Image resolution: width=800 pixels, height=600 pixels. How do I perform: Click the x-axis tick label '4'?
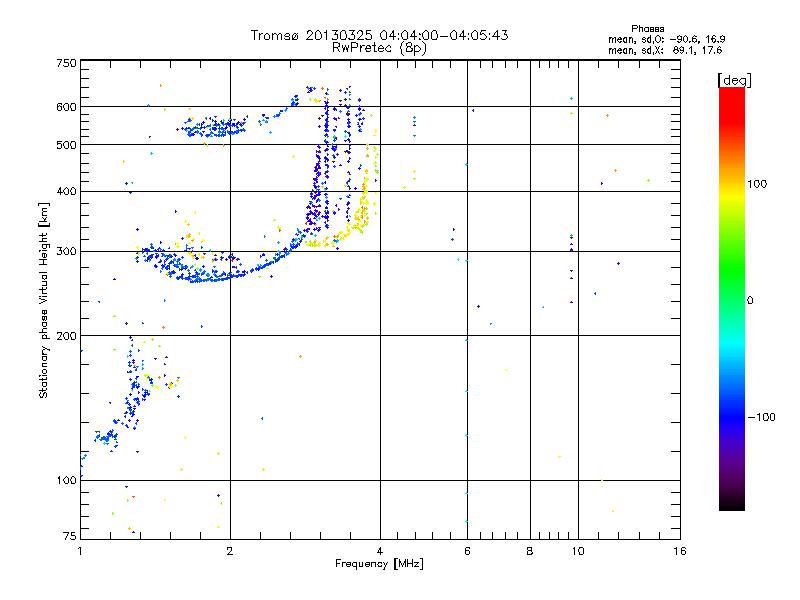380,551
